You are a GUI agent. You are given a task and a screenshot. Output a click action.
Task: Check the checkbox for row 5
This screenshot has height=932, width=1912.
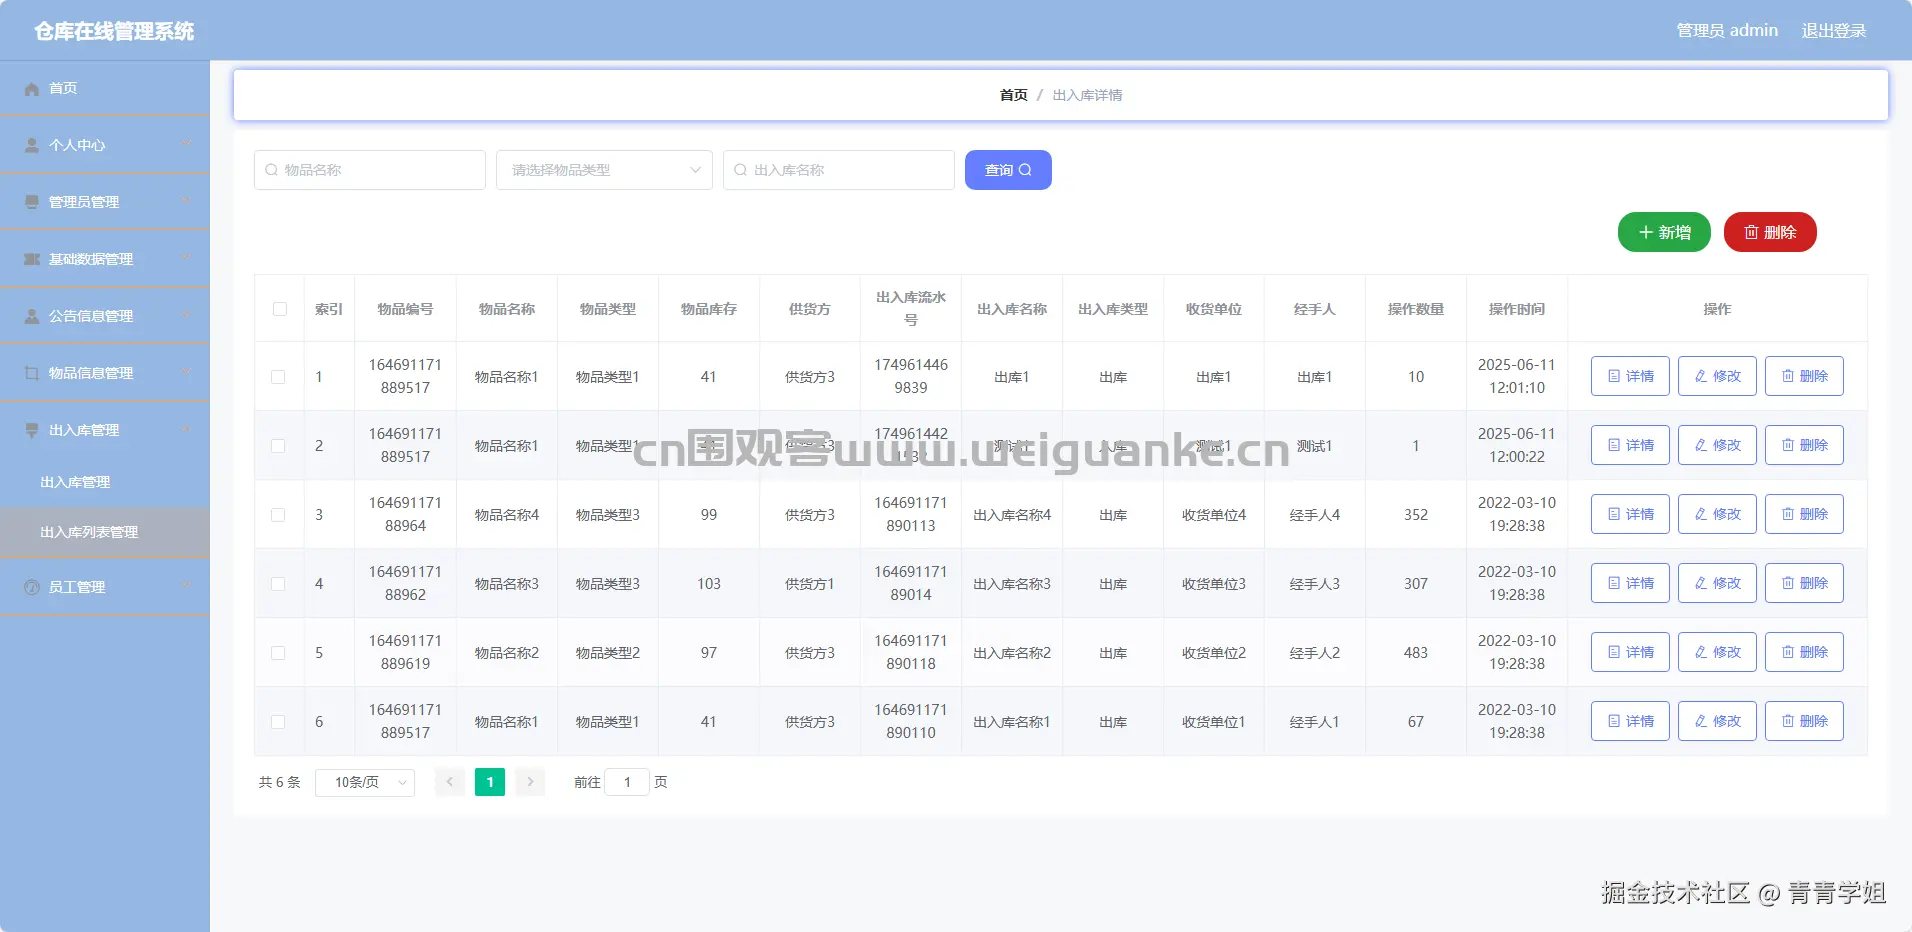[278, 654]
